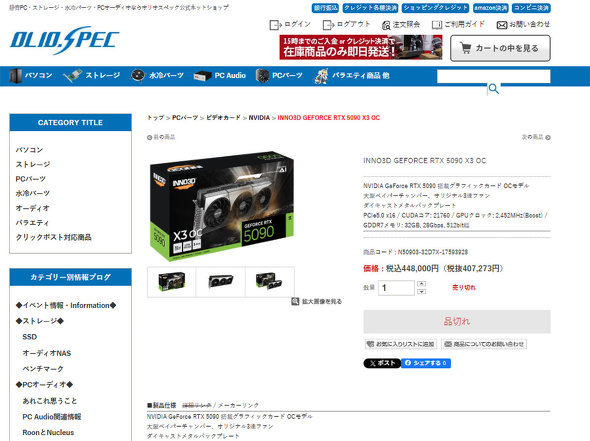Select the second product thumbnail

tap(220, 282)
